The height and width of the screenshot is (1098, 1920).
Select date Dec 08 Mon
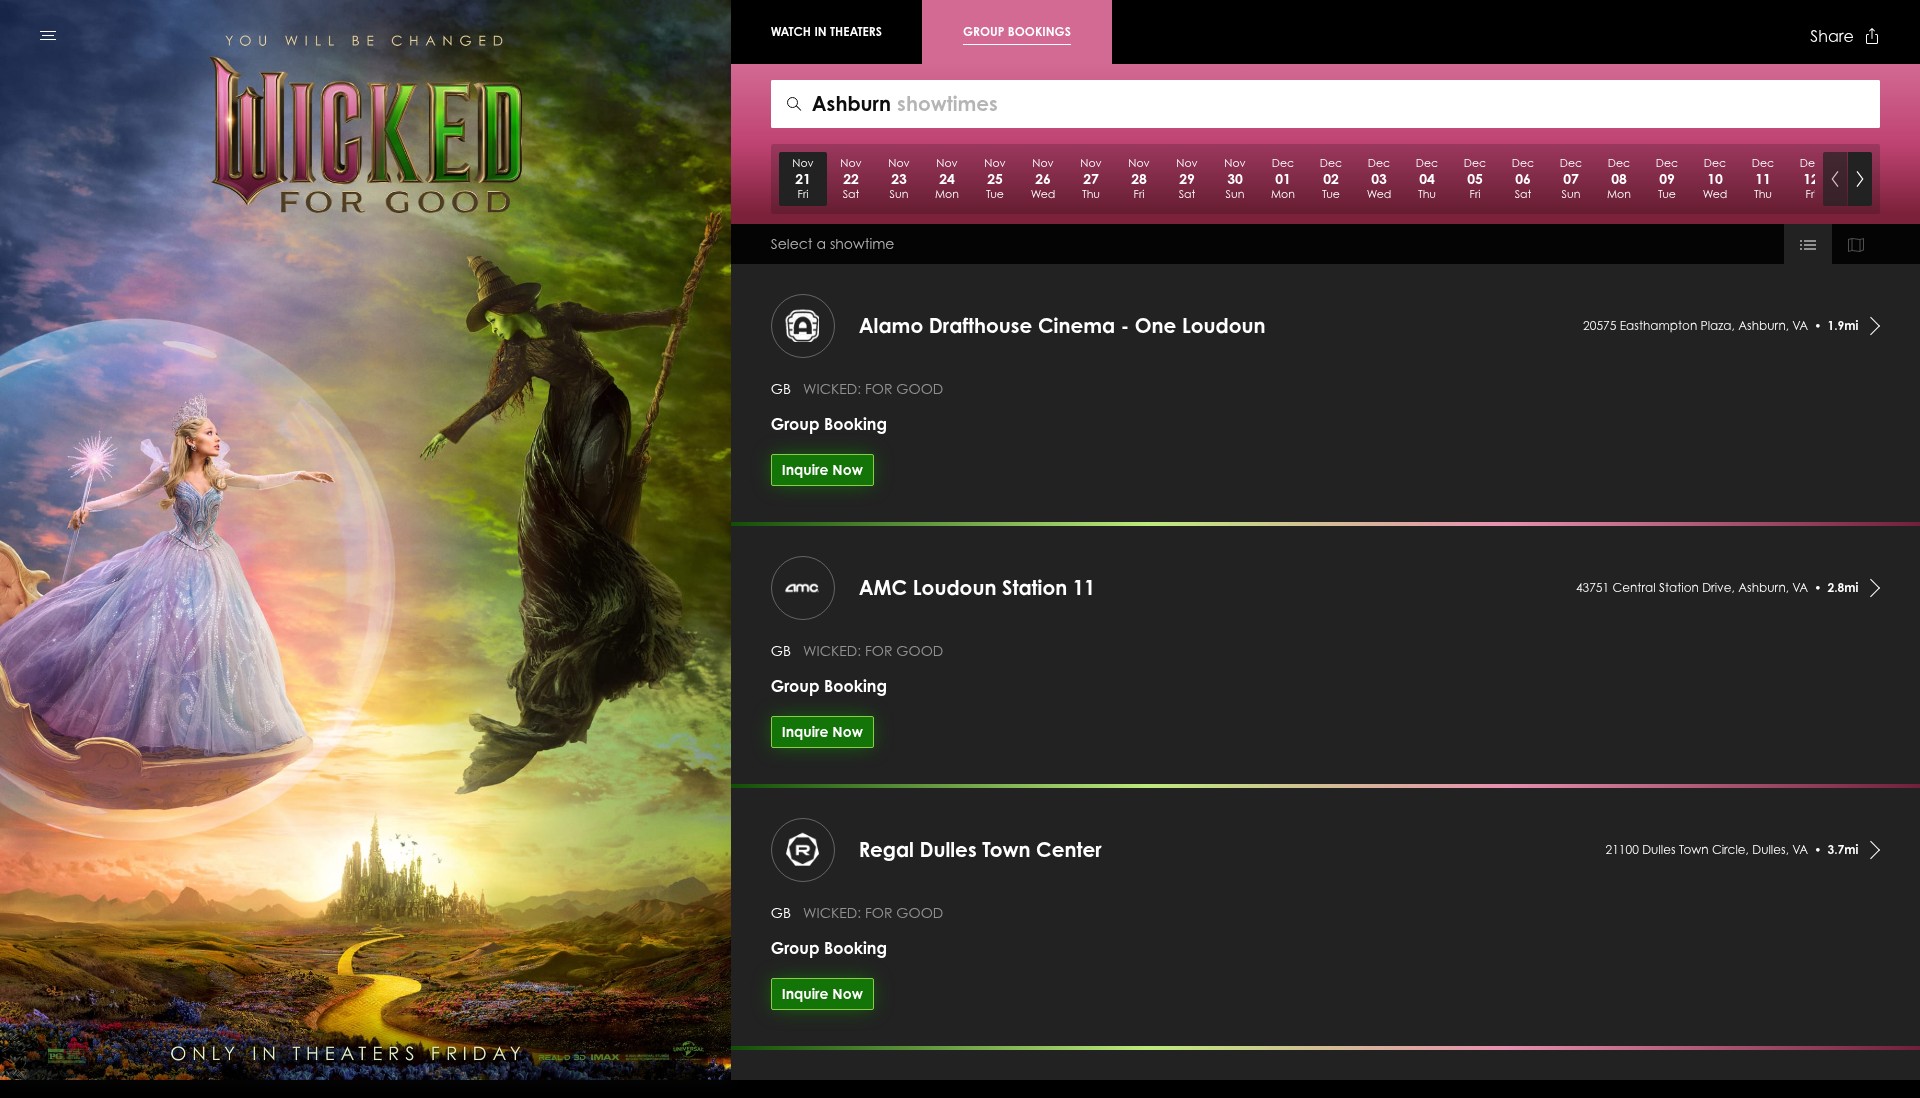click(1619, 179)
